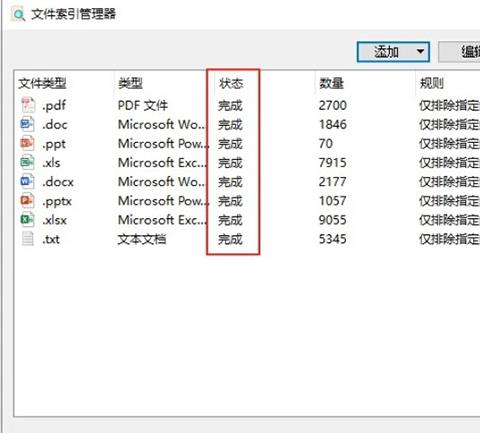Click the magnifier icon in the title bar

pyautogui.click(x=19, y=14)
